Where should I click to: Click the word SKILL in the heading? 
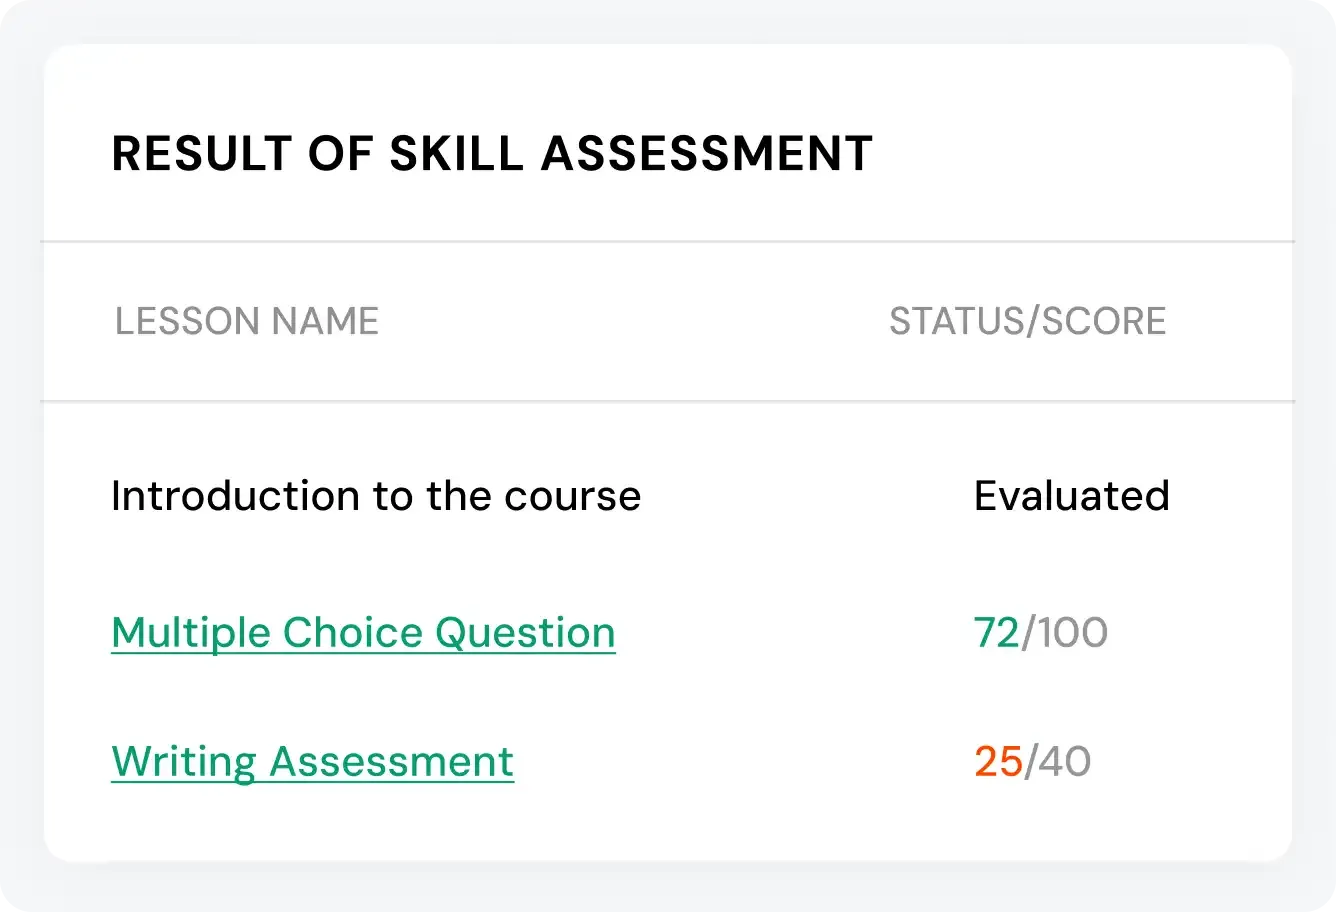pos(456,154)
